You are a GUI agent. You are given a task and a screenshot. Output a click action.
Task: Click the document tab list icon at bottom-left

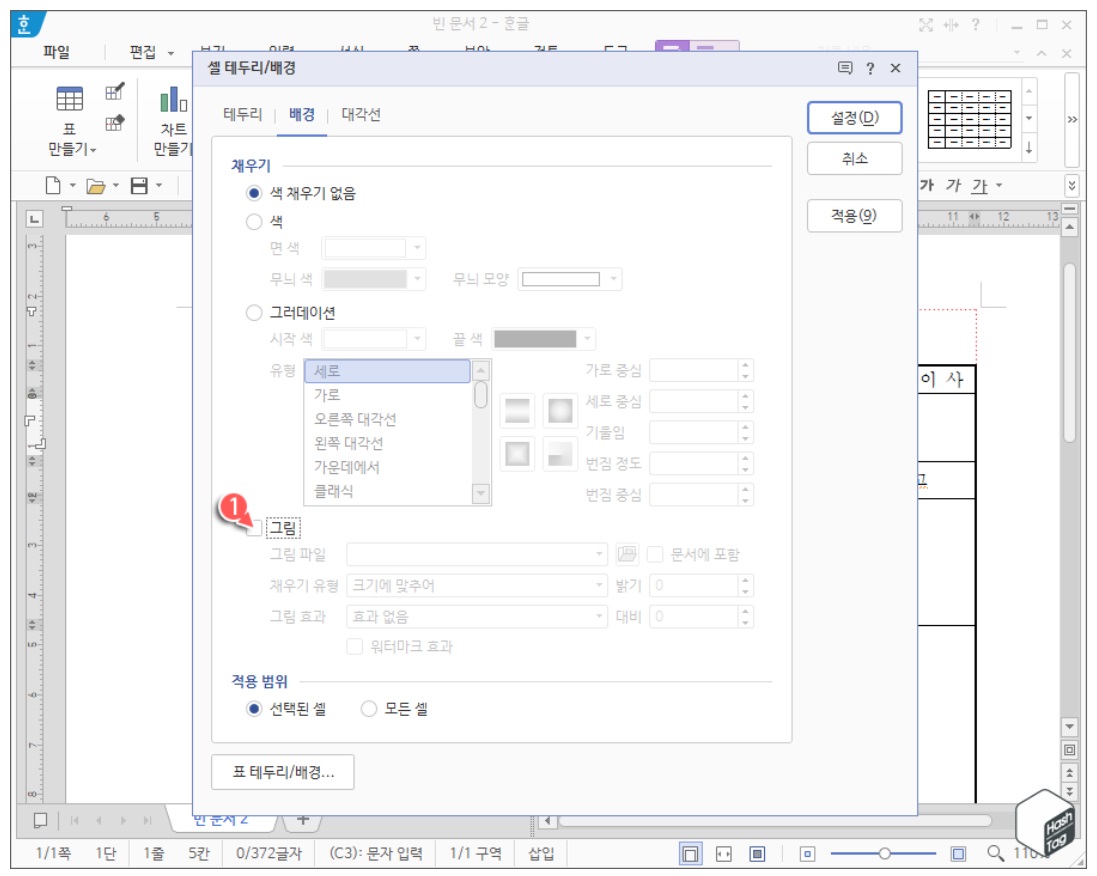tap(41, 820)
